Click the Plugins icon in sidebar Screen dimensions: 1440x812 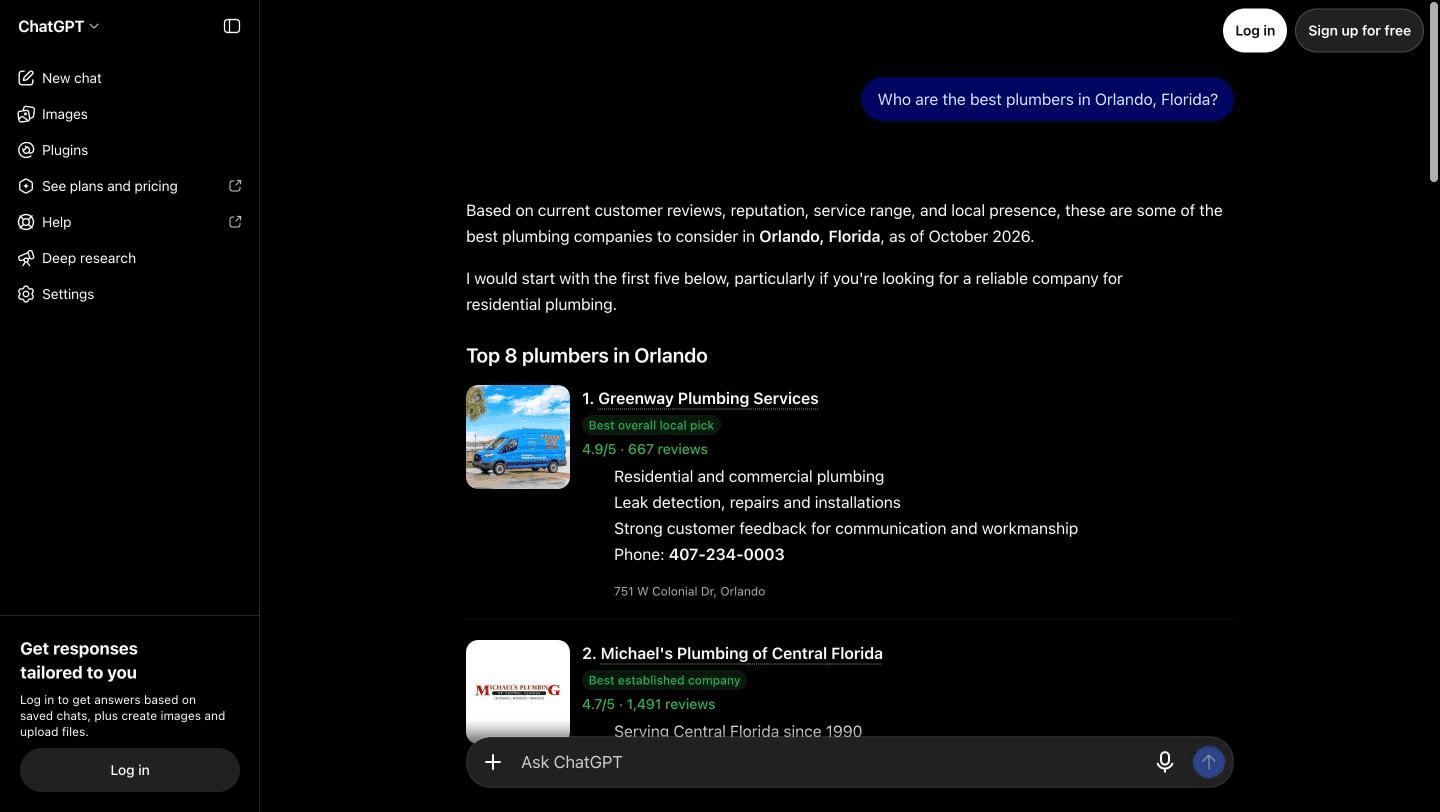click(26, 150)
